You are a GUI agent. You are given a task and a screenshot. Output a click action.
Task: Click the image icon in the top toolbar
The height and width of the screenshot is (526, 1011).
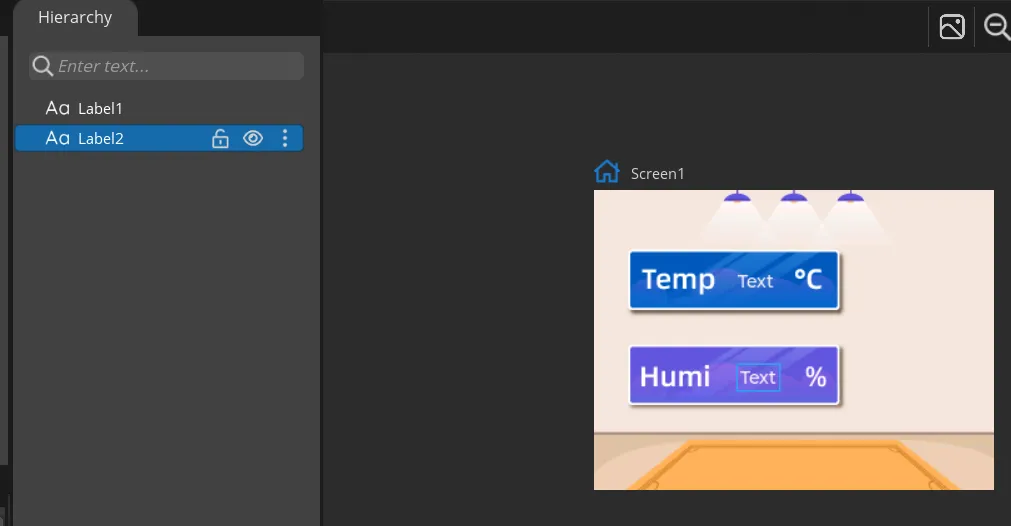(x=952, y=27)
